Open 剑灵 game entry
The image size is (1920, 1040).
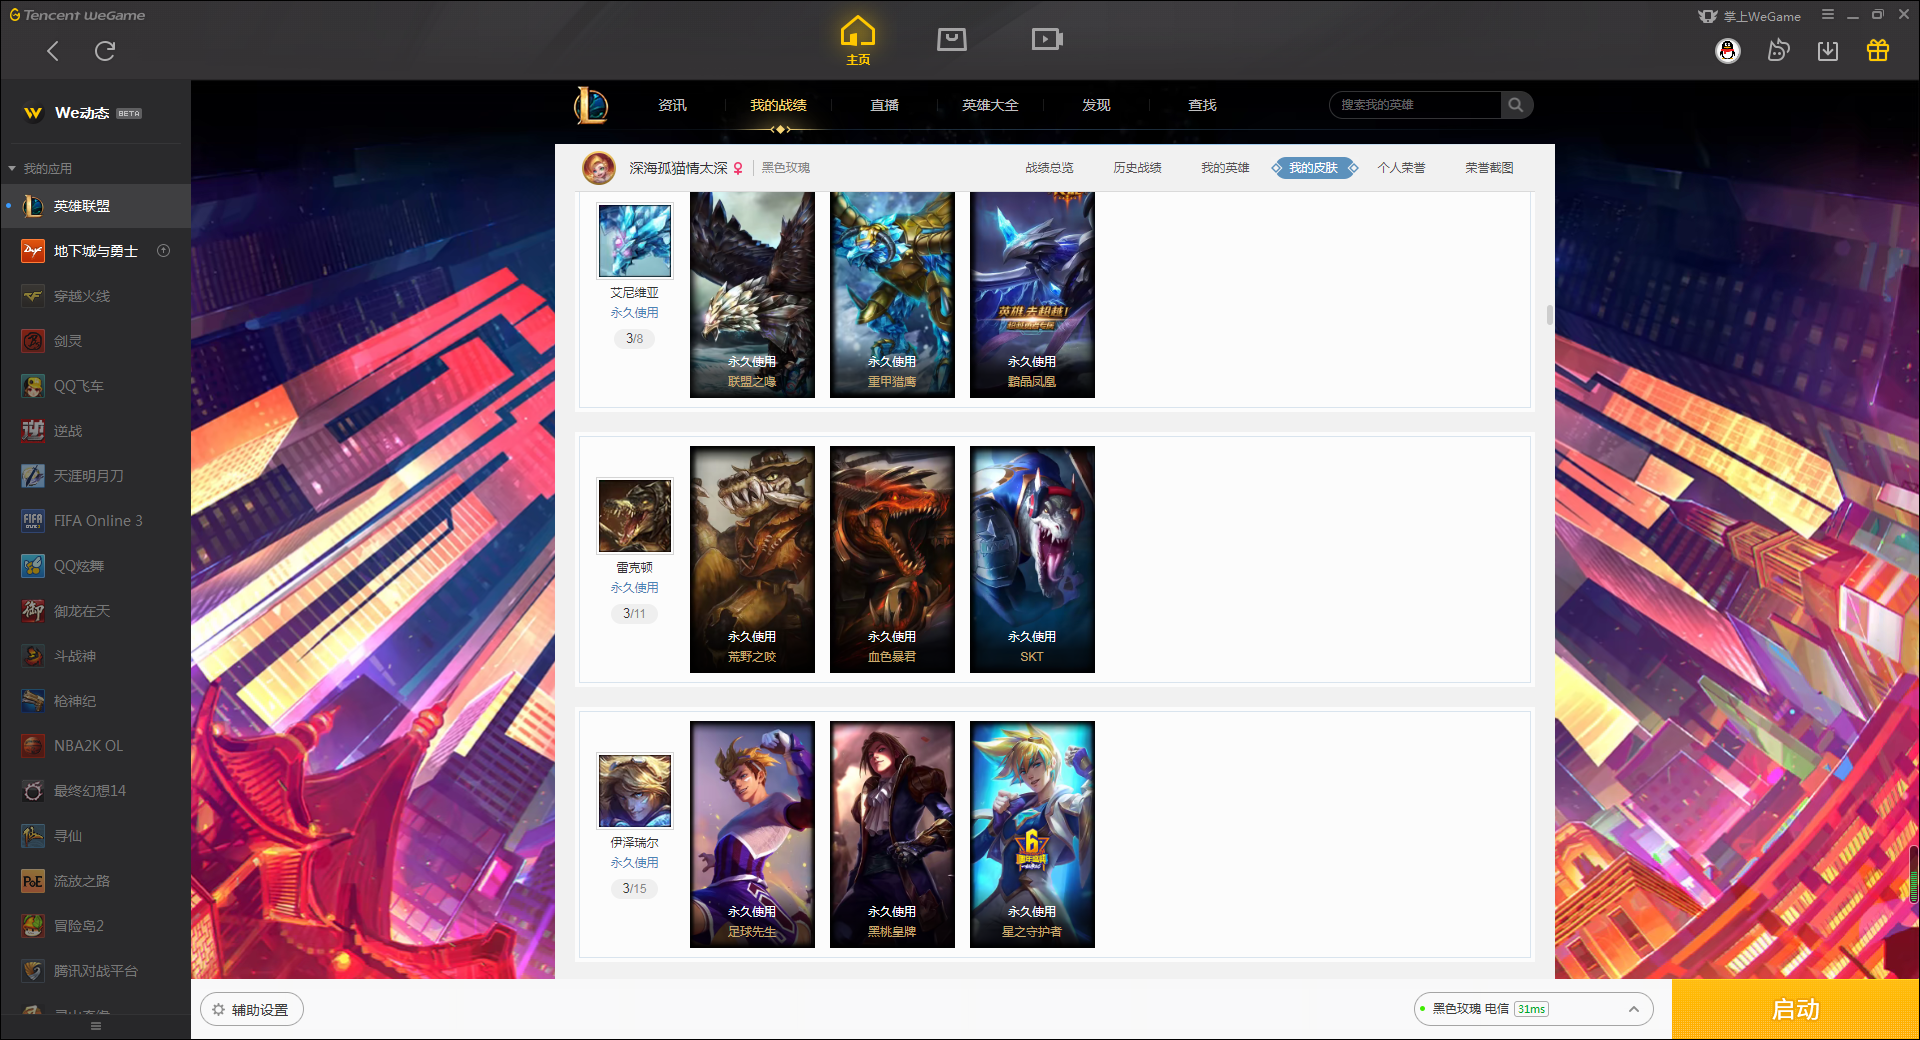(95, 341)
